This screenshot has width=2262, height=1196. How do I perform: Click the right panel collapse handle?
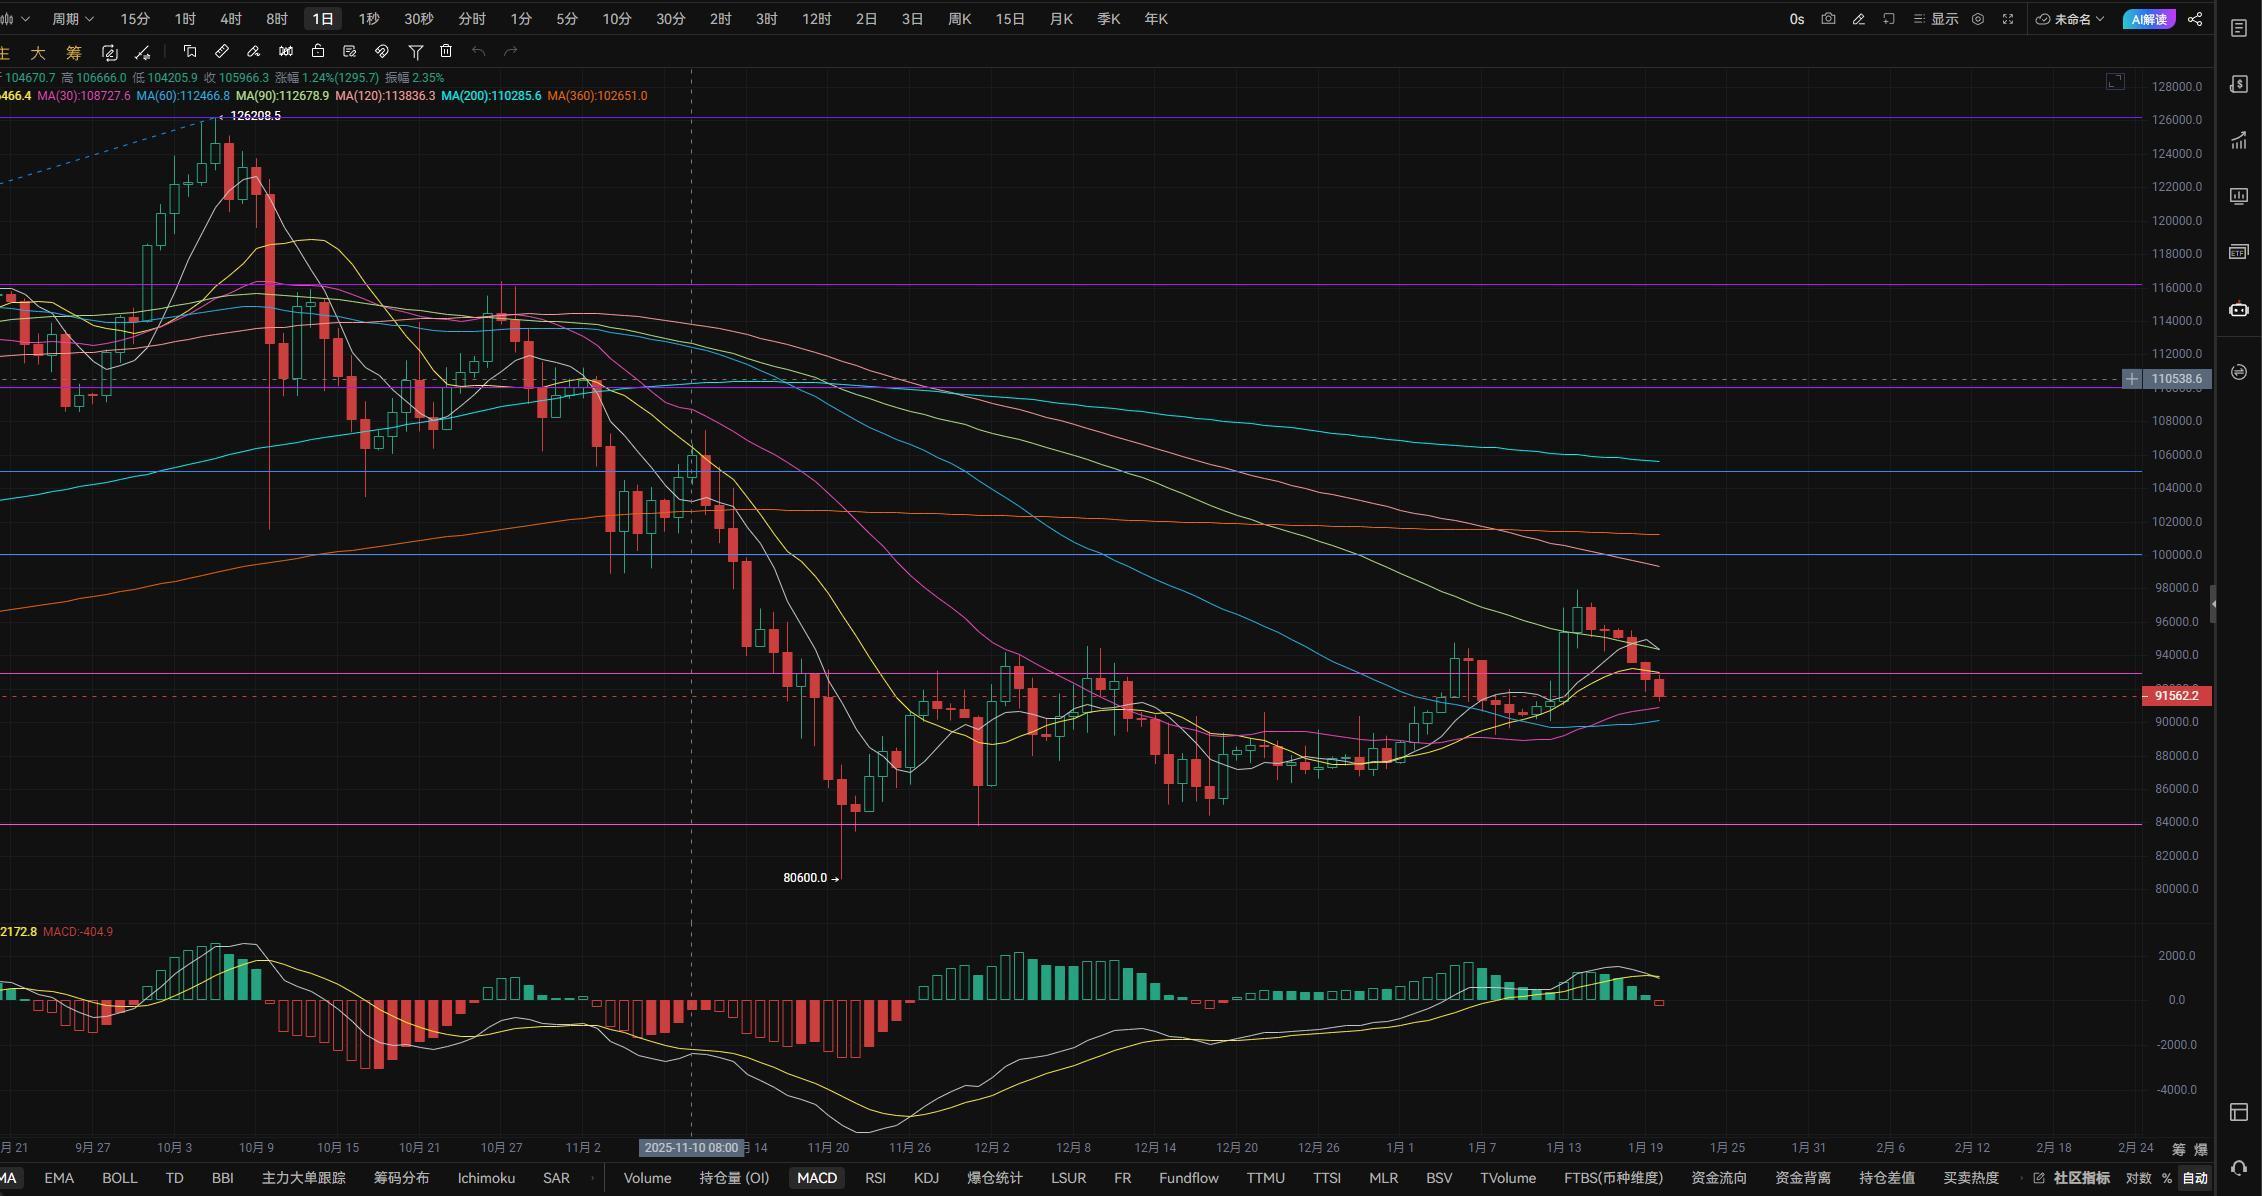coord(2213,604)
